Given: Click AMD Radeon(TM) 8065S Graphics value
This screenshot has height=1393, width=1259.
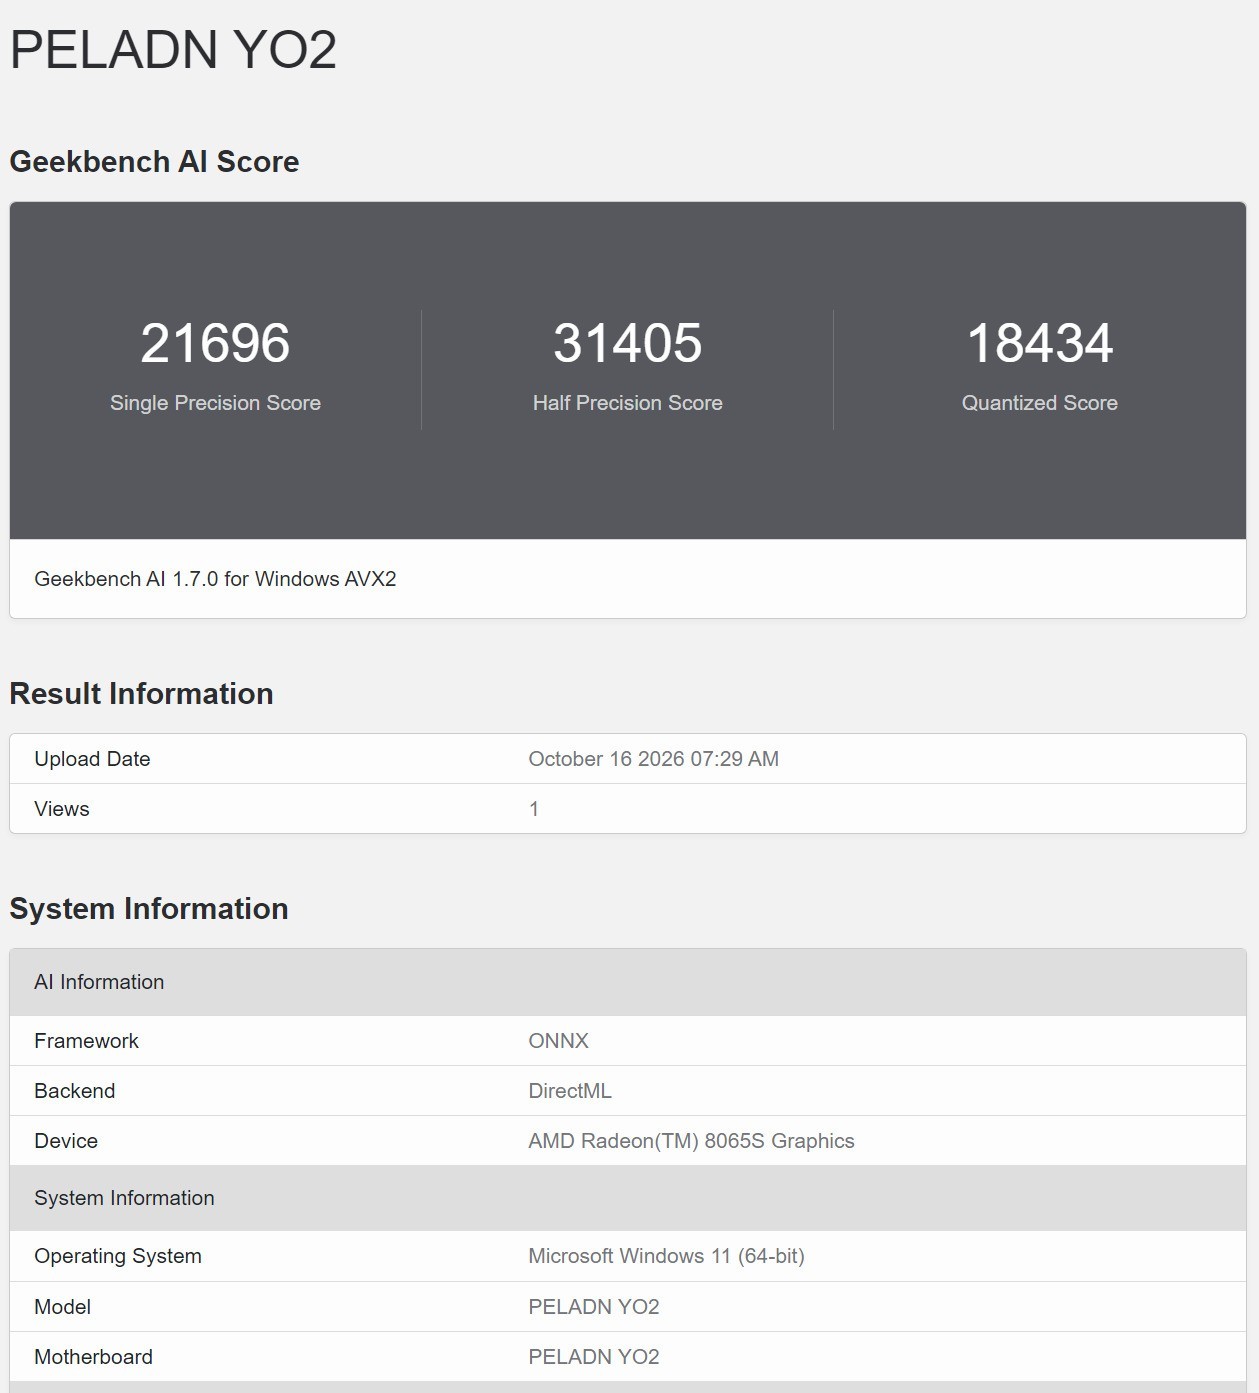Looking at the screenshot, I should click(x=691, y=1141).
